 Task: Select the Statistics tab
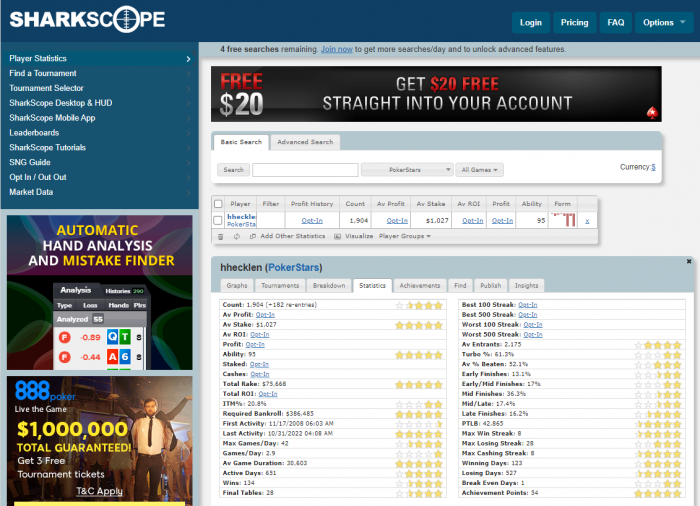point(372,285)
